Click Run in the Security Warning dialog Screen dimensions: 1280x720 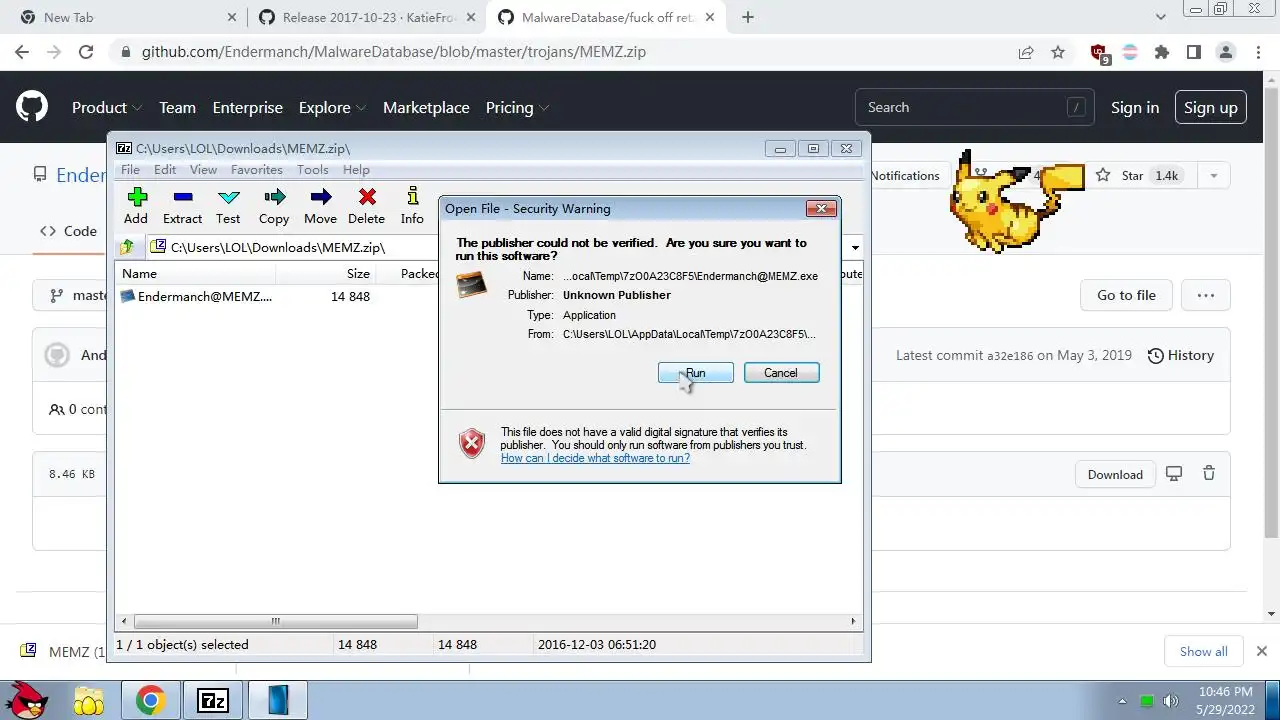coord(696,373)
